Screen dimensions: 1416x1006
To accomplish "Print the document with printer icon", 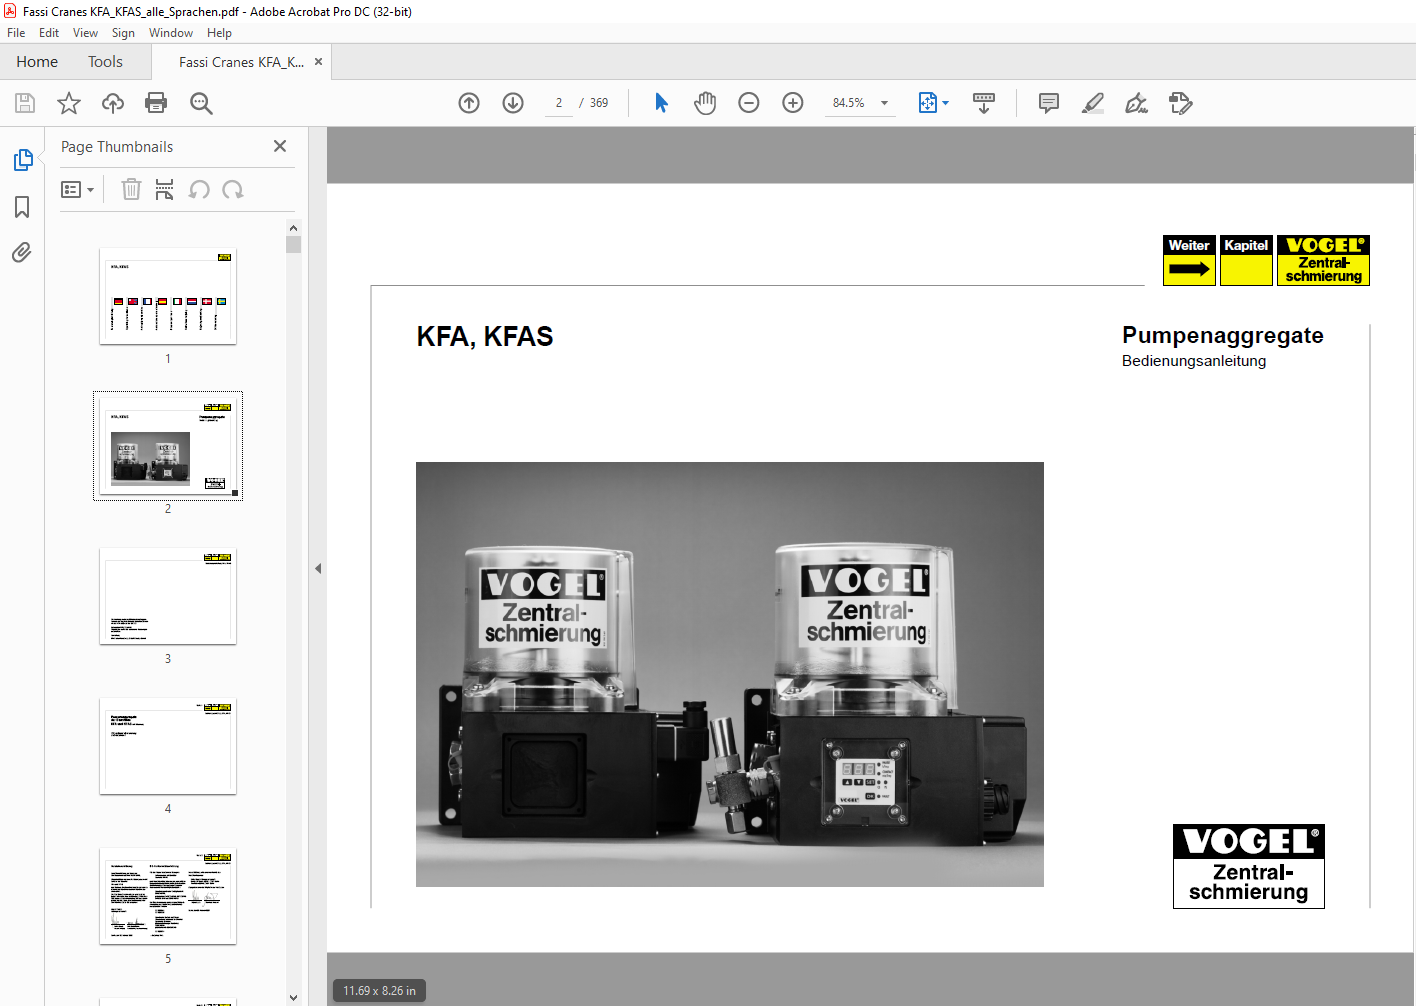I will coord(156,103).
